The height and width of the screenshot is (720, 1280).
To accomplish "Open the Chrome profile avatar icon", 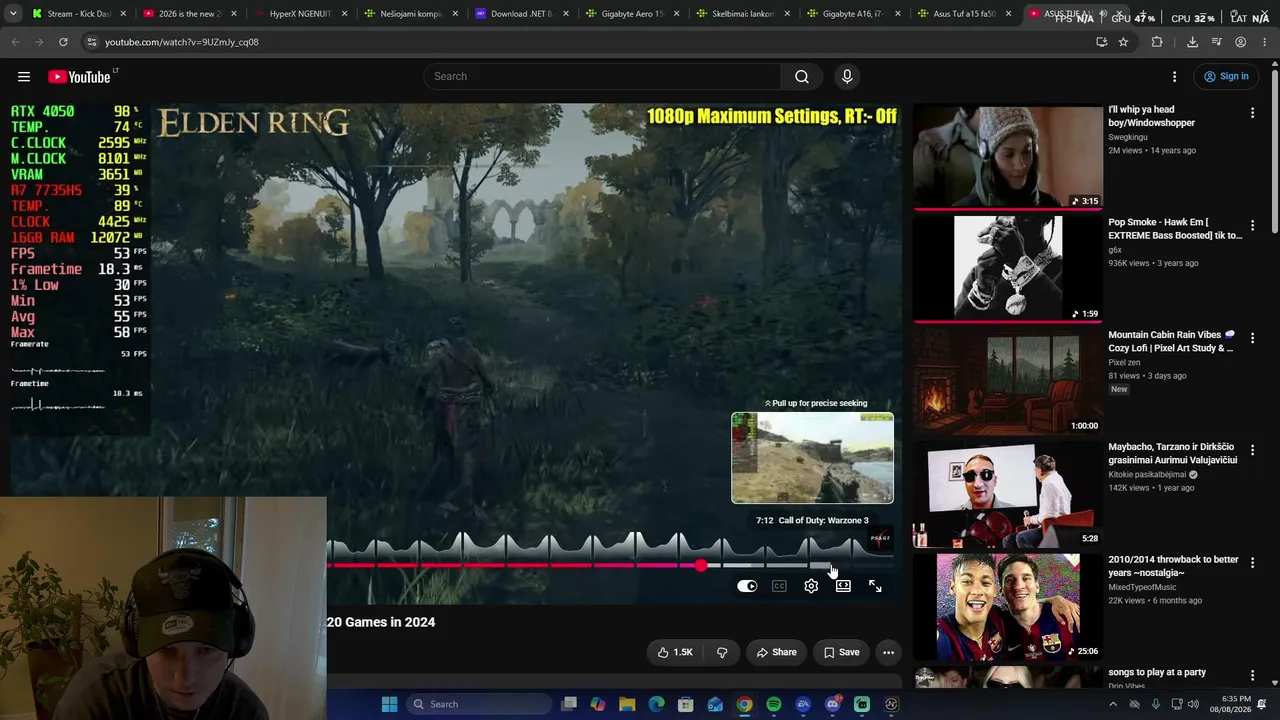I will tap(1240, 42).
